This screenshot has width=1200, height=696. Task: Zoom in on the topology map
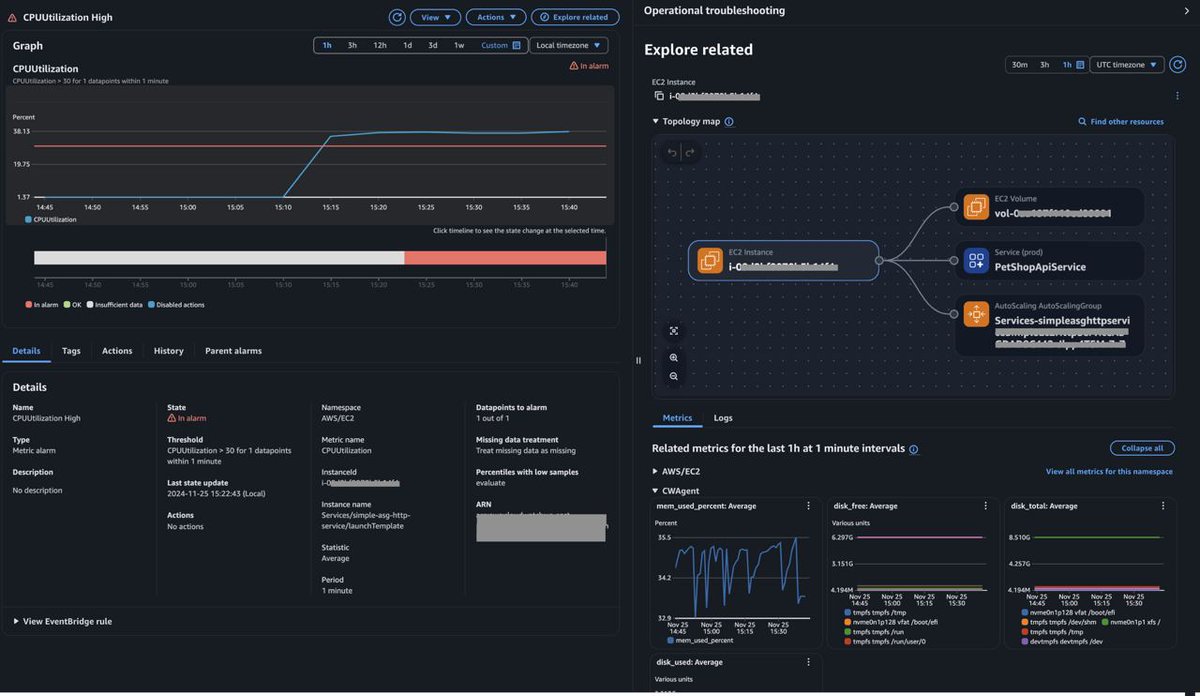(x=674, y=357)
